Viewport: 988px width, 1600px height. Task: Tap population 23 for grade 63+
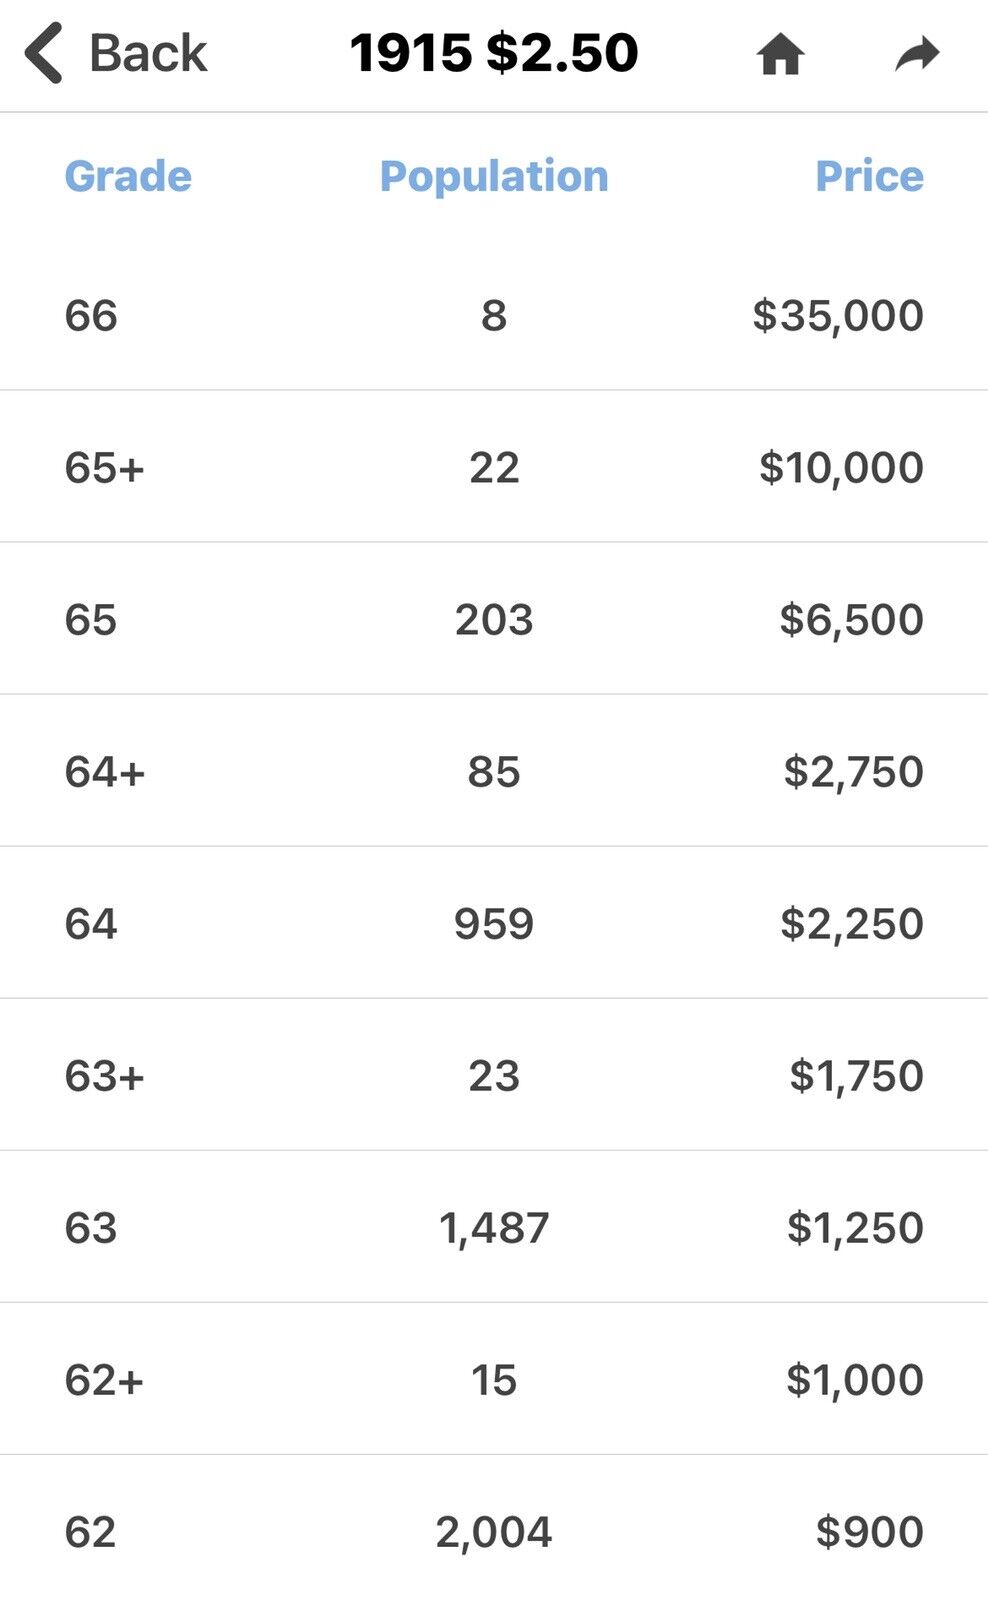494,1075
